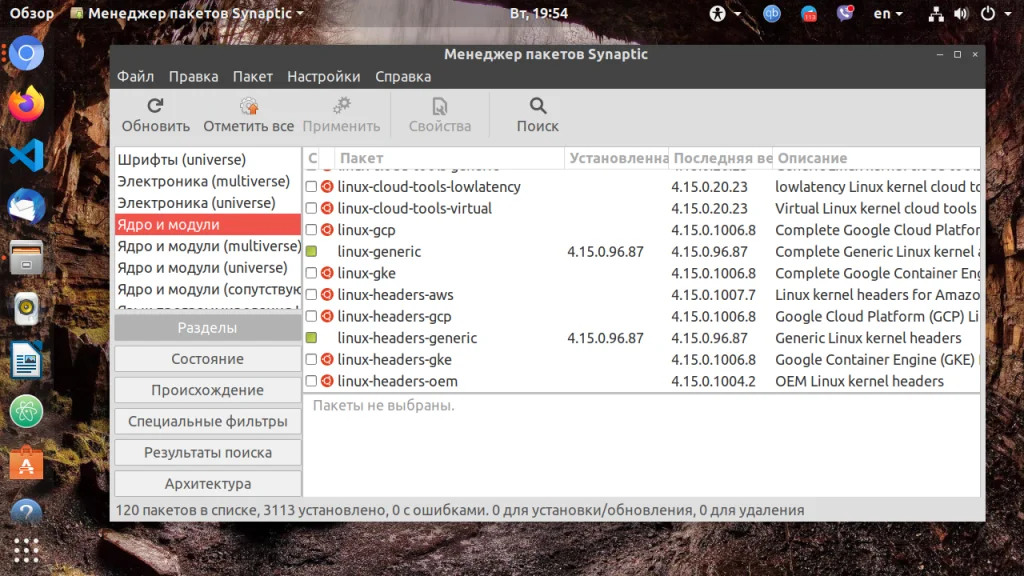Image resolution: width=1024 pixels, height=576 pixels.
Task: Mark the linux-gcp package checkbox
Action: tap(312, 230)
